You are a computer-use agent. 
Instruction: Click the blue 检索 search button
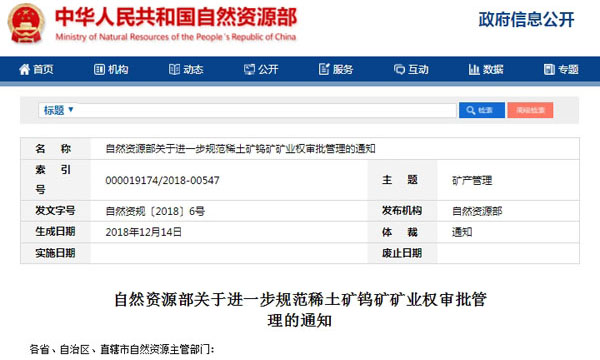(x=482, y=110)
